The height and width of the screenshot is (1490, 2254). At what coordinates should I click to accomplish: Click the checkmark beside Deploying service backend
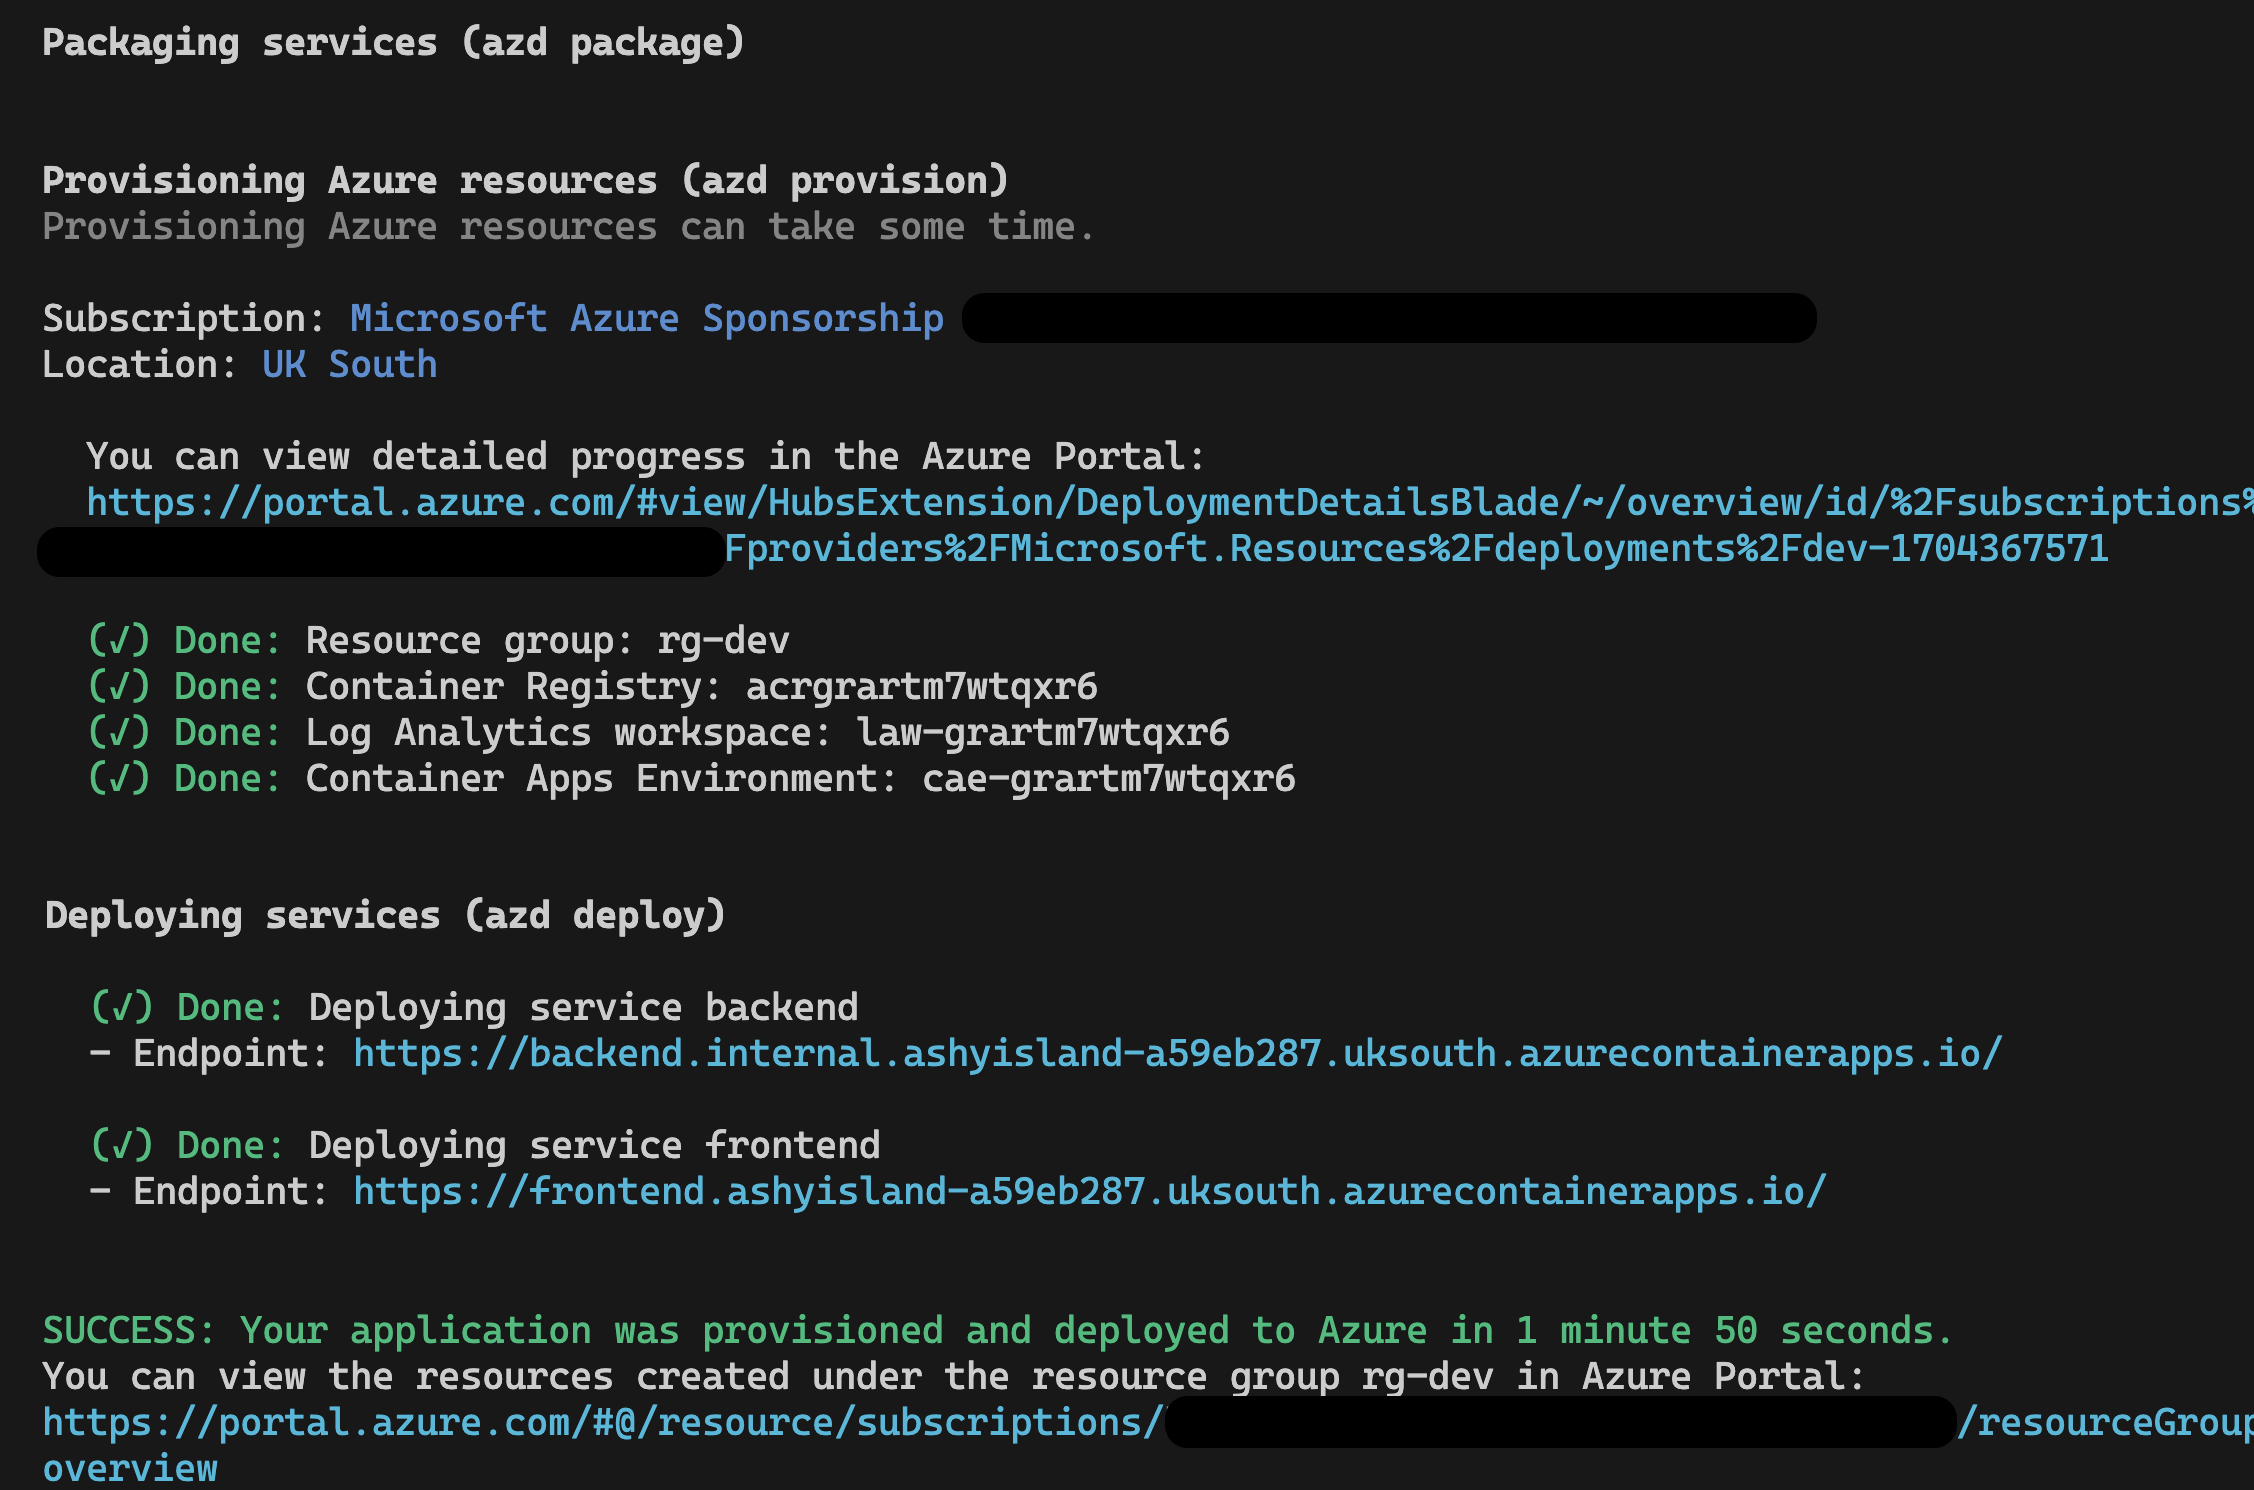[122, 1007]
